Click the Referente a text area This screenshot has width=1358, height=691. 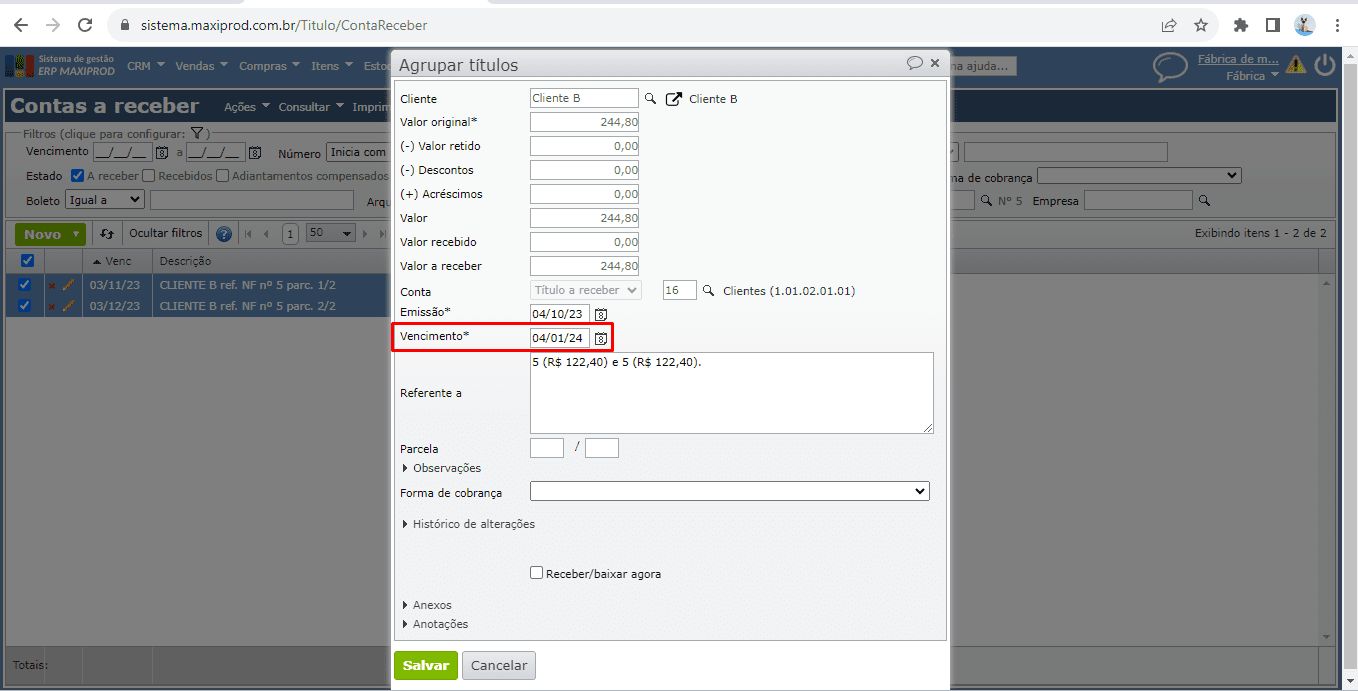click(732, 393)
